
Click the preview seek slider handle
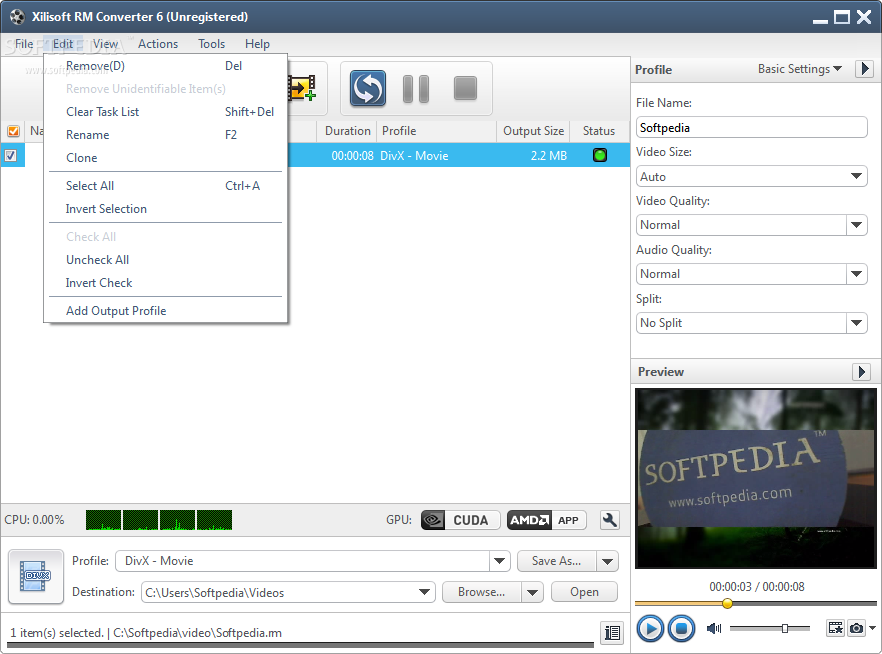pos(727,603)
